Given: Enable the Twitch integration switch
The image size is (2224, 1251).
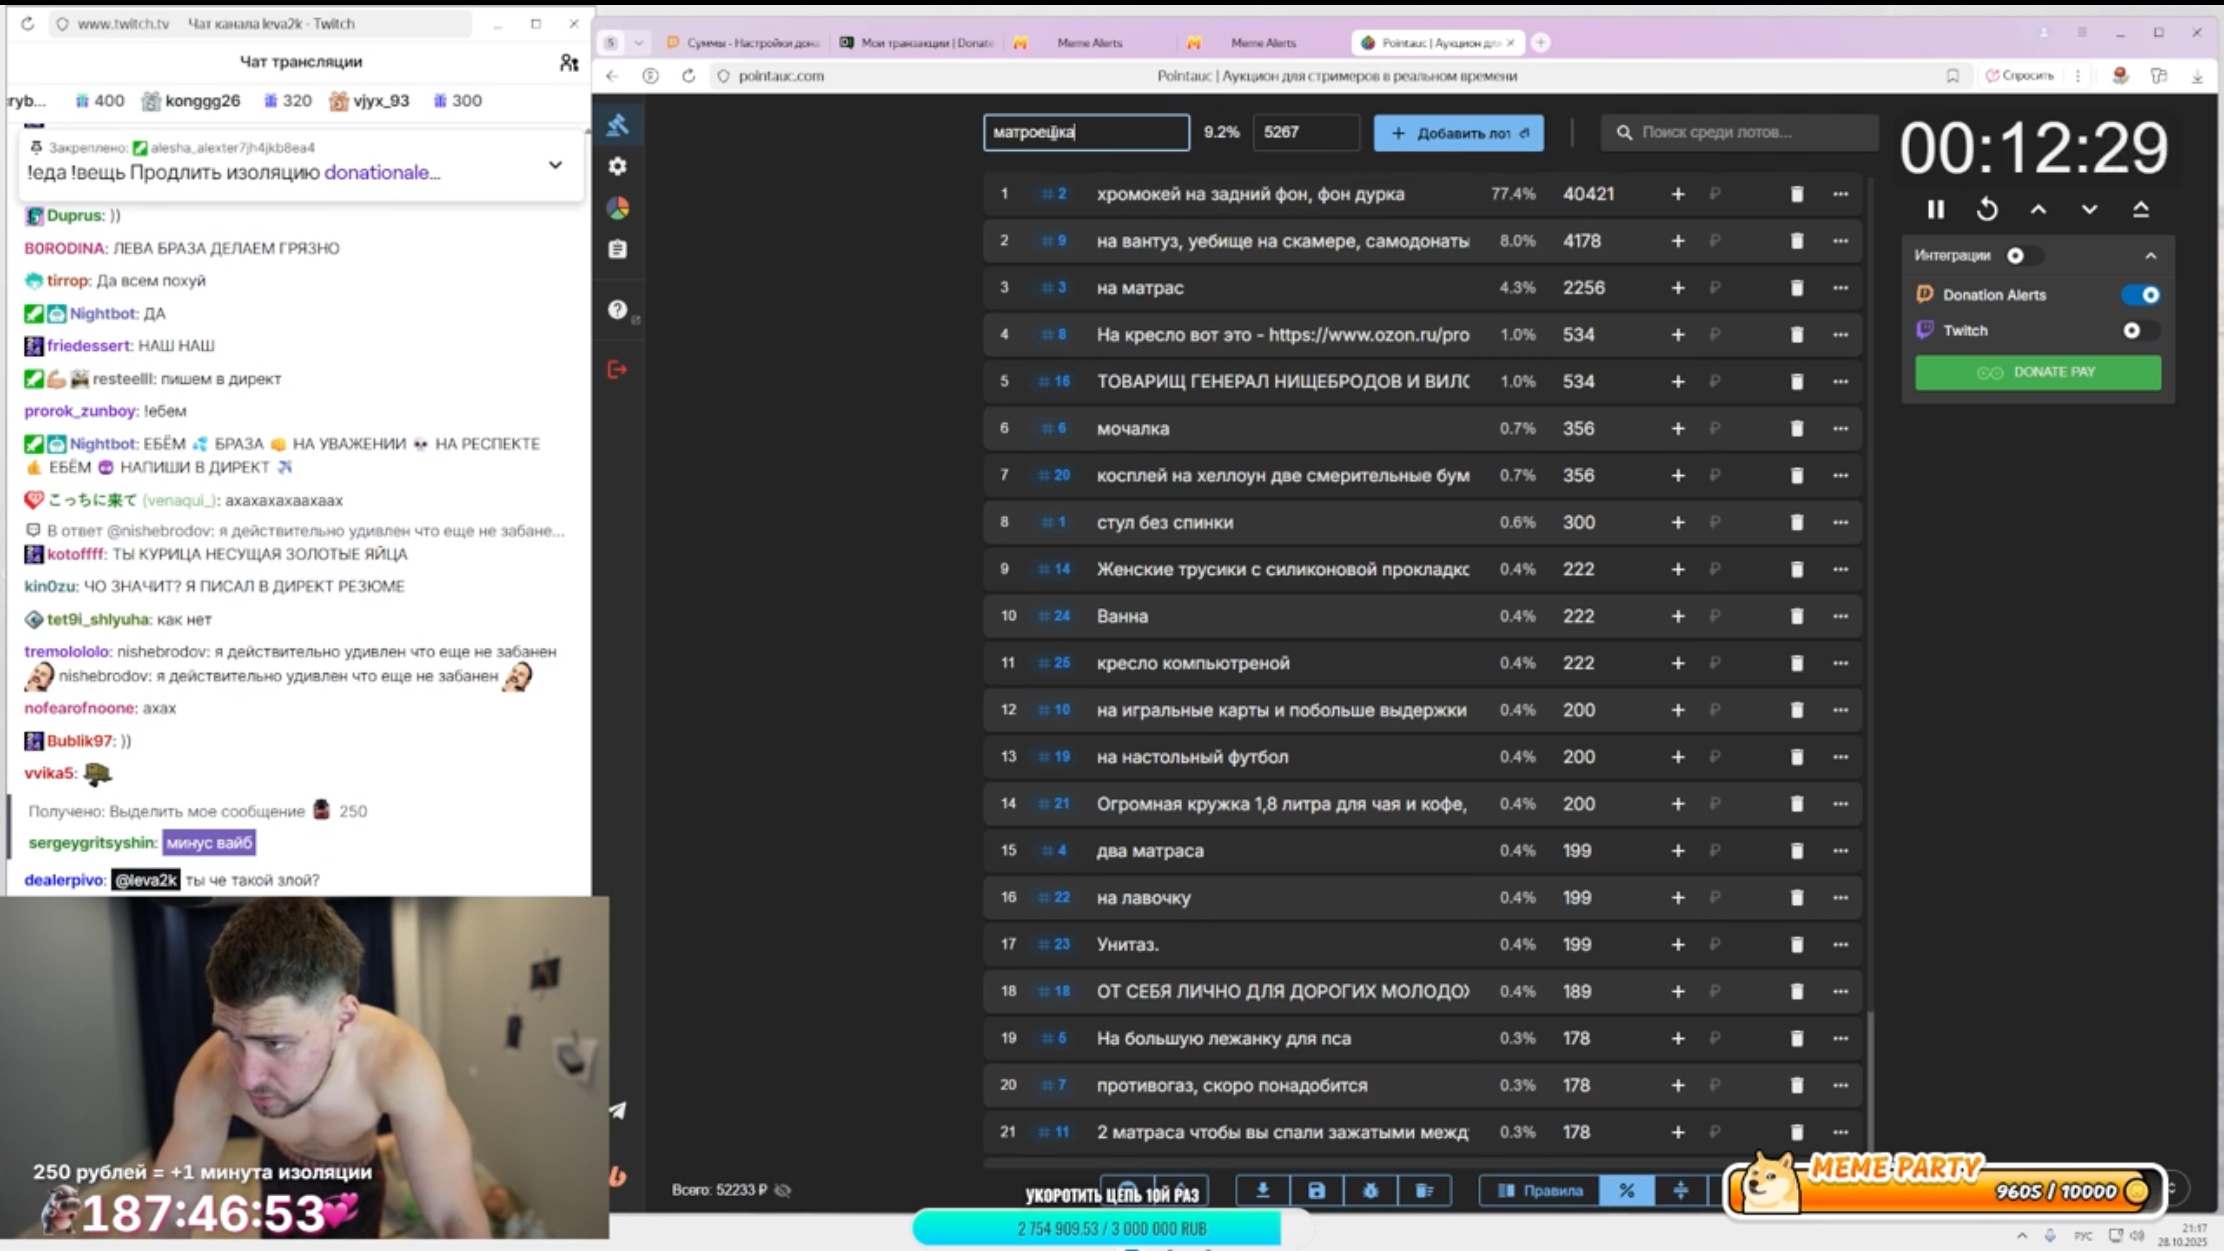Looking at the screenshot, I should pyautogui.click(x=2139, y=331).
